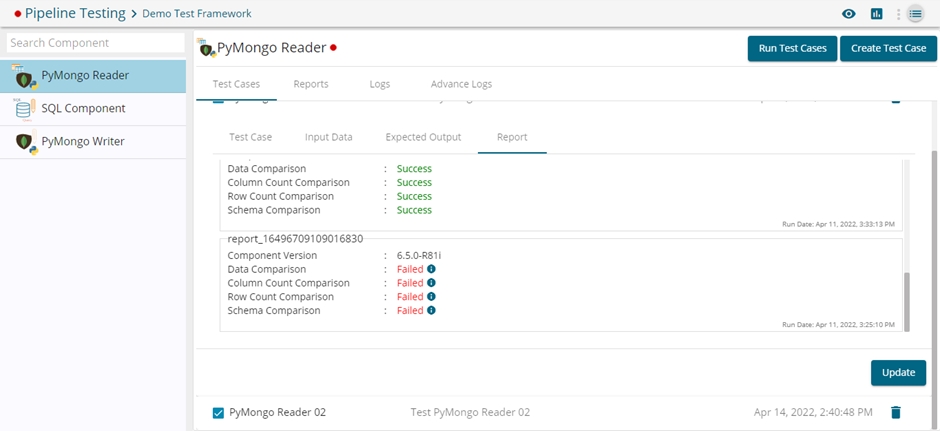Open the Input Data sub-tab
This screenshot has width=940, height=431.
coord(329,137)
